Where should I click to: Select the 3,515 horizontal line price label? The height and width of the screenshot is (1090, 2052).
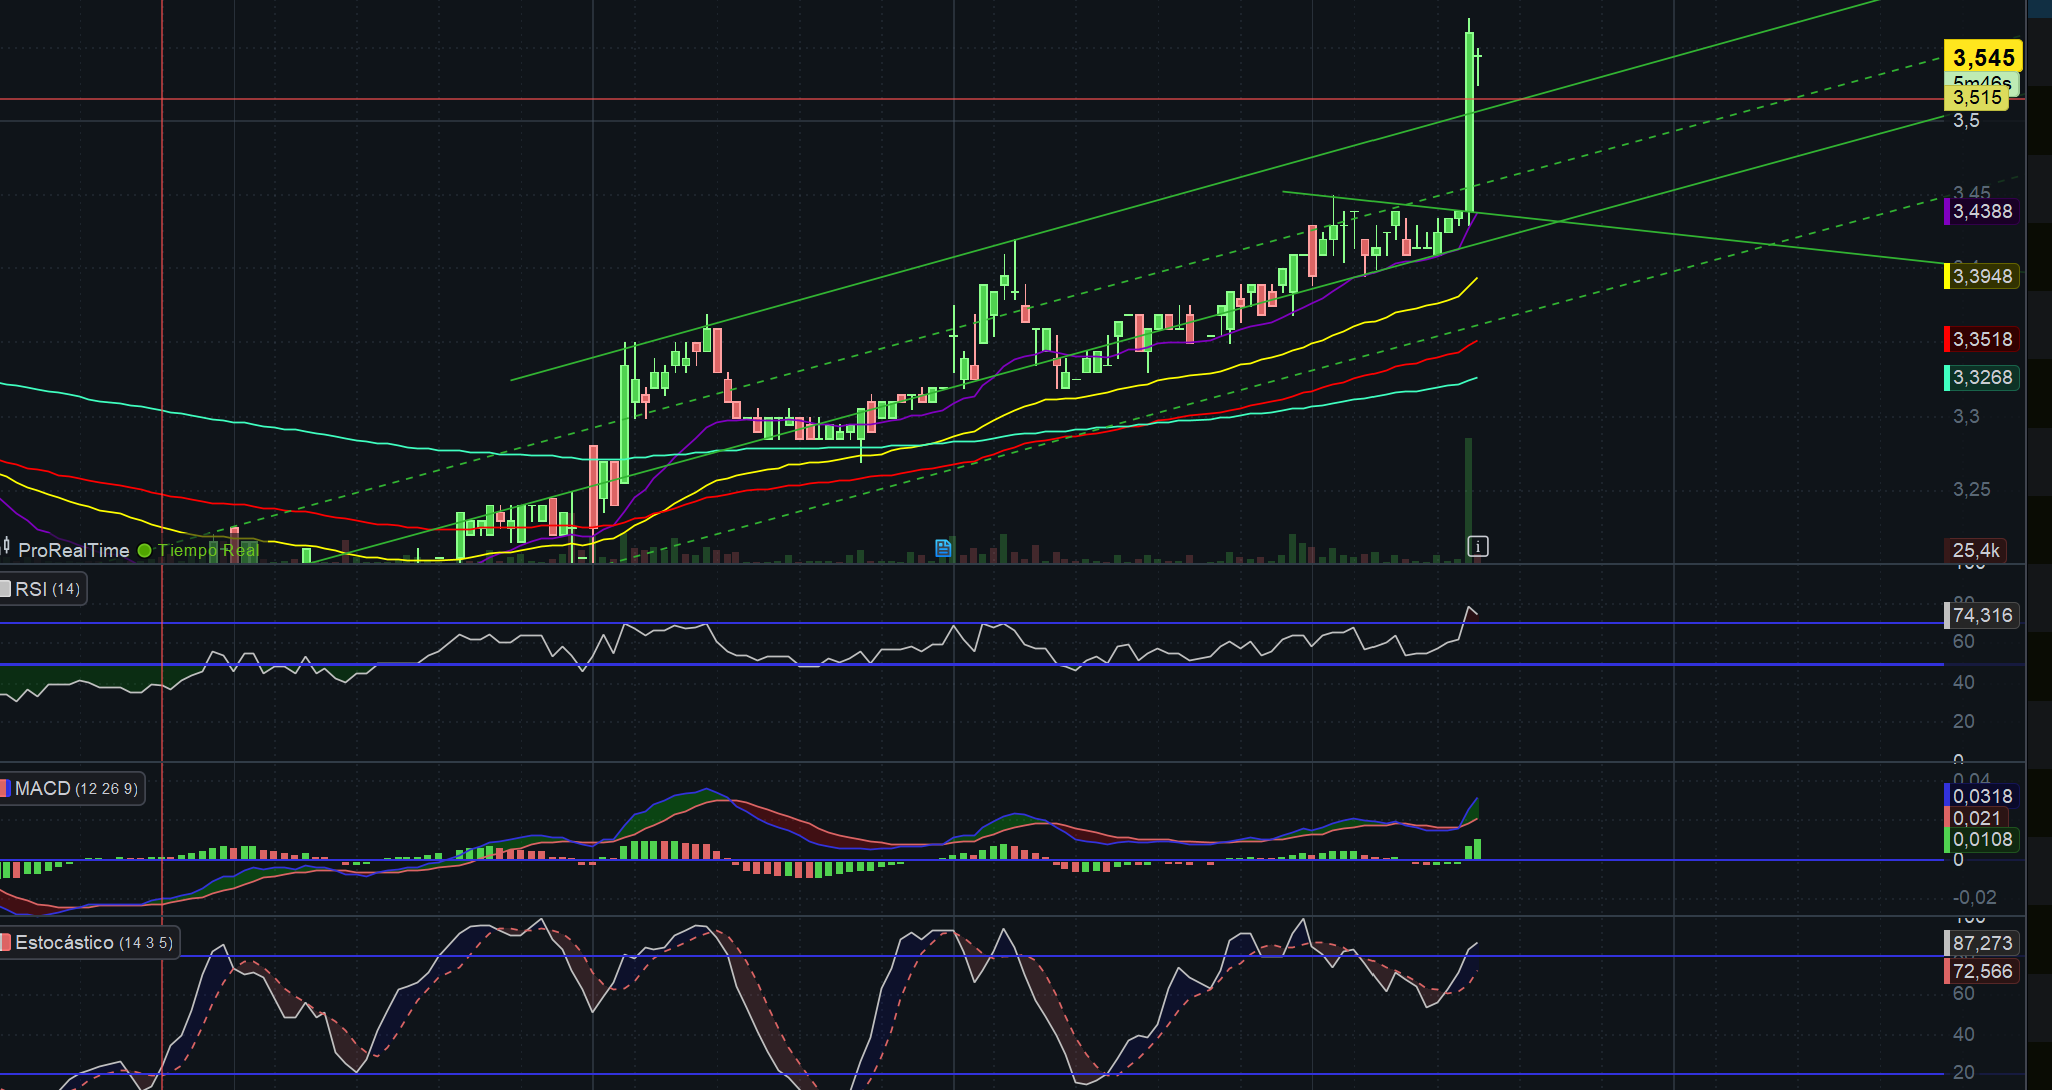[1977, 97]
